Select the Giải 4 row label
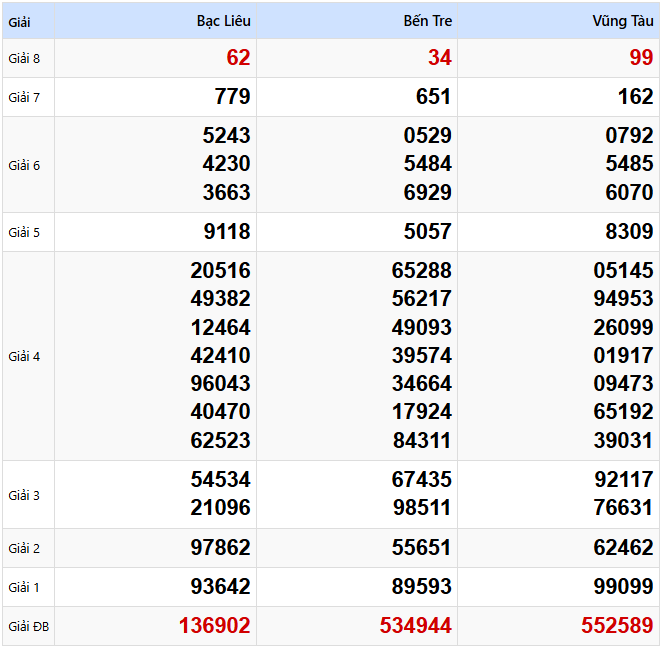Viewport: 662px width, 649px height. point(24,356)
